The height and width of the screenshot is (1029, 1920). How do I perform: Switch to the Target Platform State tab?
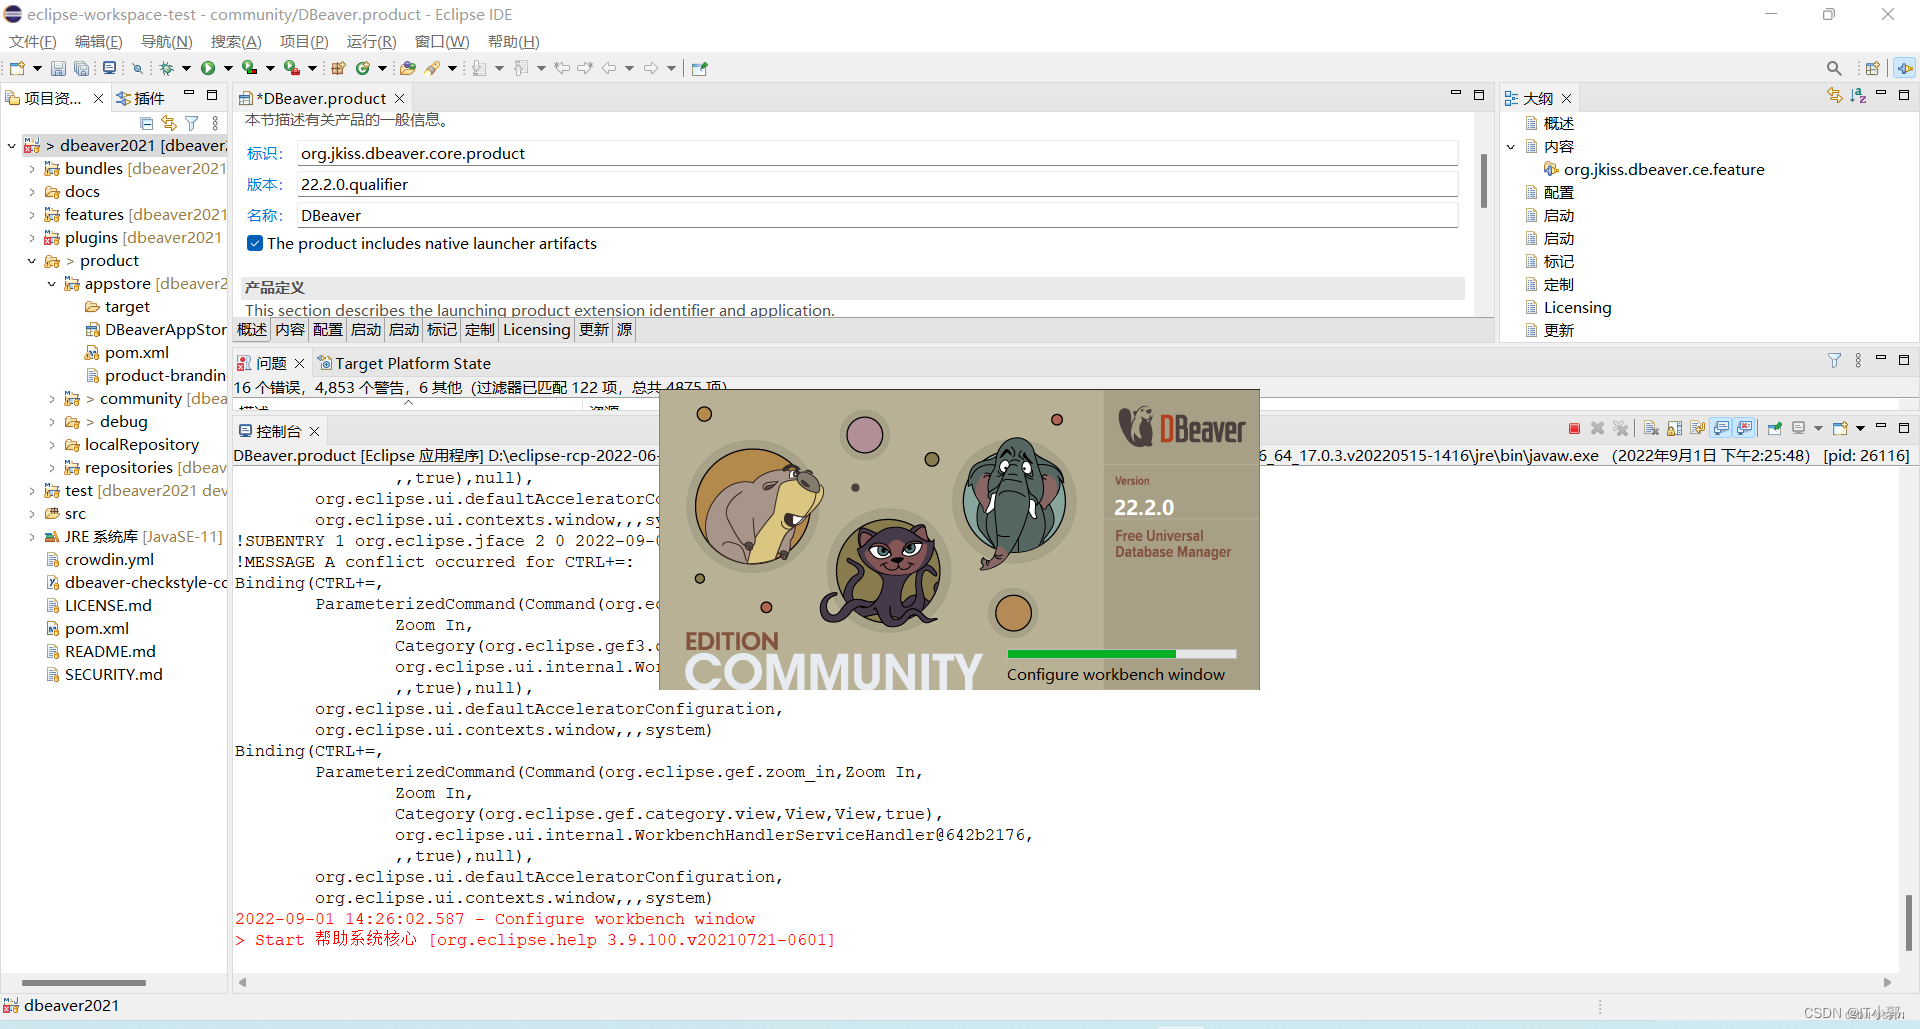(x=404, y=363)
